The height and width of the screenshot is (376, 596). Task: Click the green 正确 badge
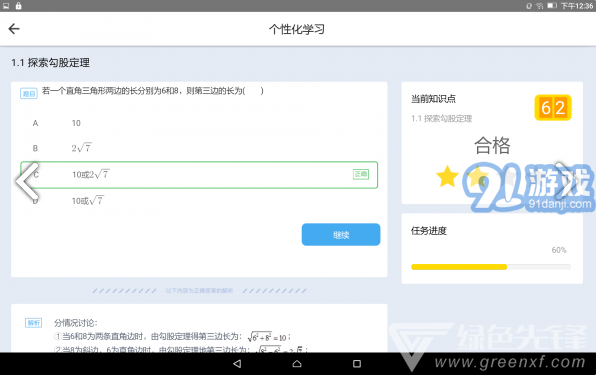click(x=361, y=174)
